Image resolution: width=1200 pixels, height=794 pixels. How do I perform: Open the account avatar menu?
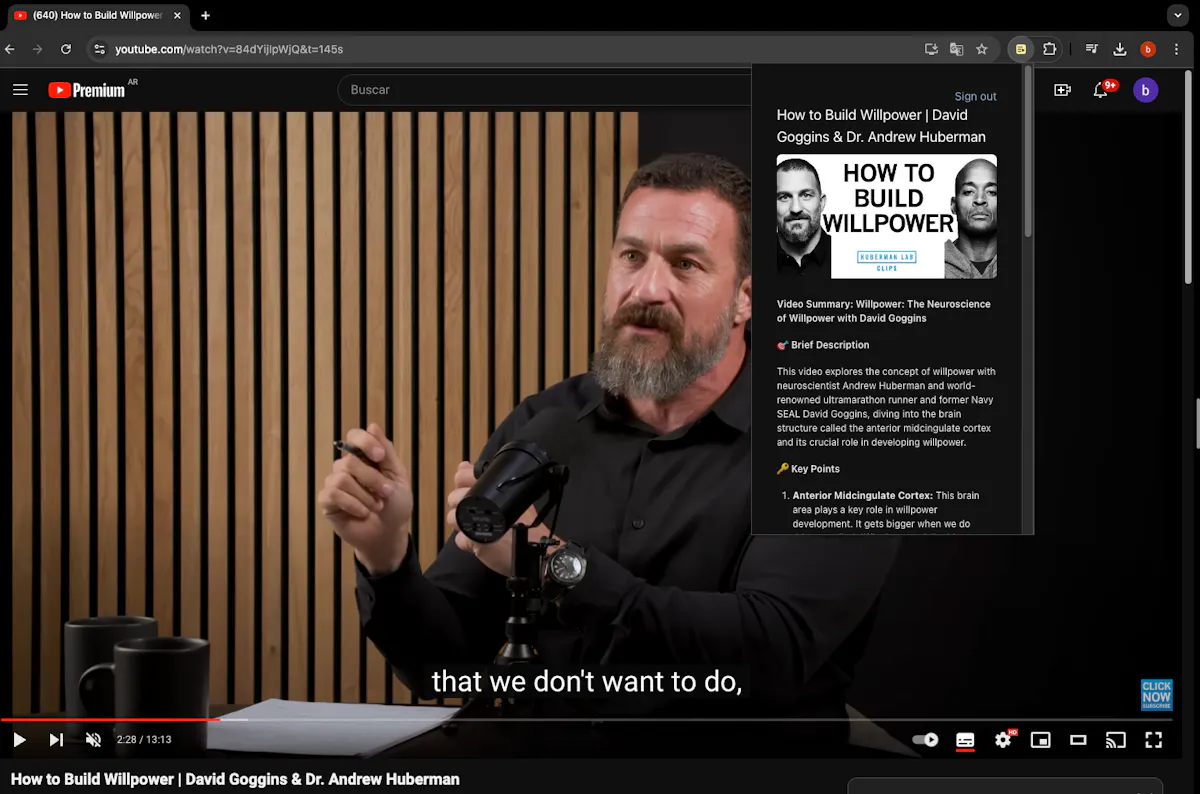pyautogui.click(x=1145, y=90)
